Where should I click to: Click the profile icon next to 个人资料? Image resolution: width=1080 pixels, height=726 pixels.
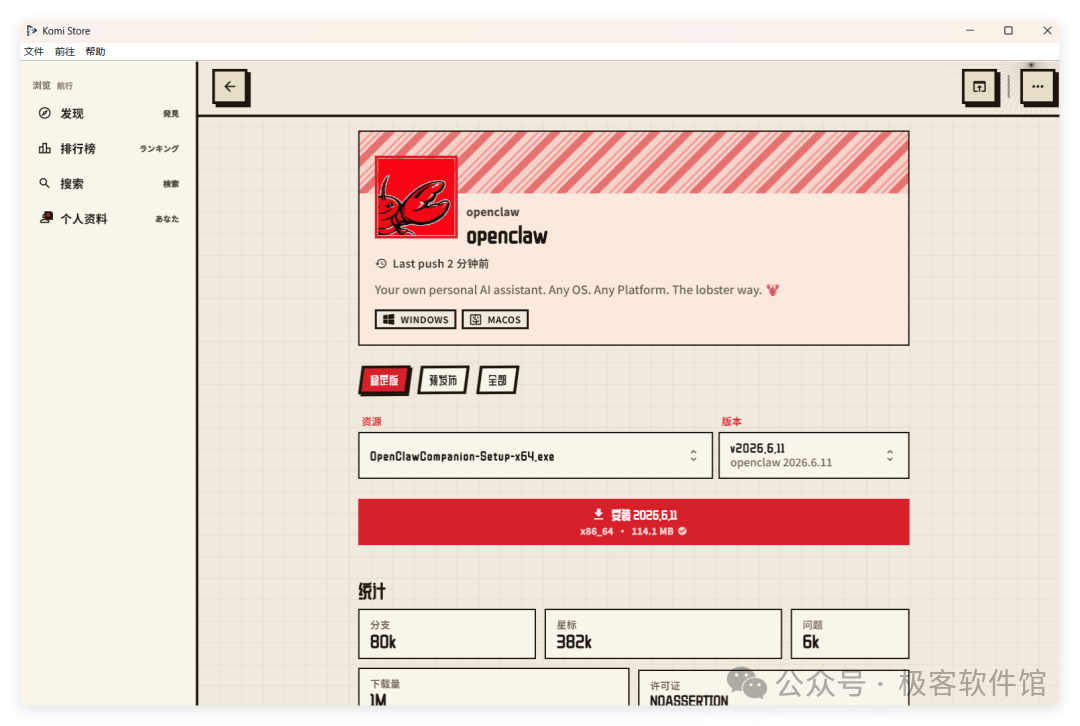click(46, 218)
